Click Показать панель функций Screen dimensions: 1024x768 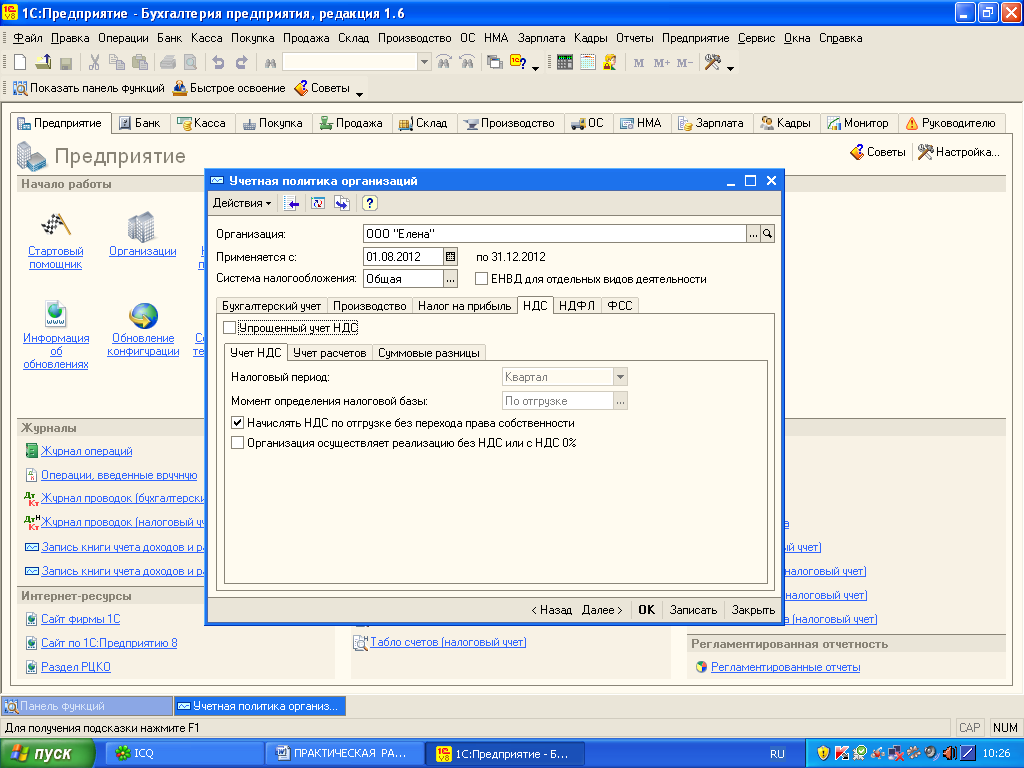(x=89, y=88)
